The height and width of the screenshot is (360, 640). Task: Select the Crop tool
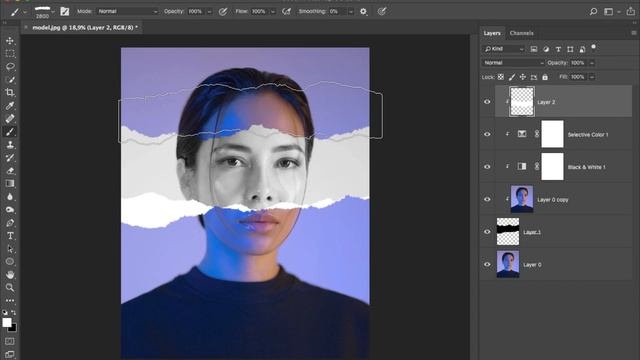coord(10,93)
